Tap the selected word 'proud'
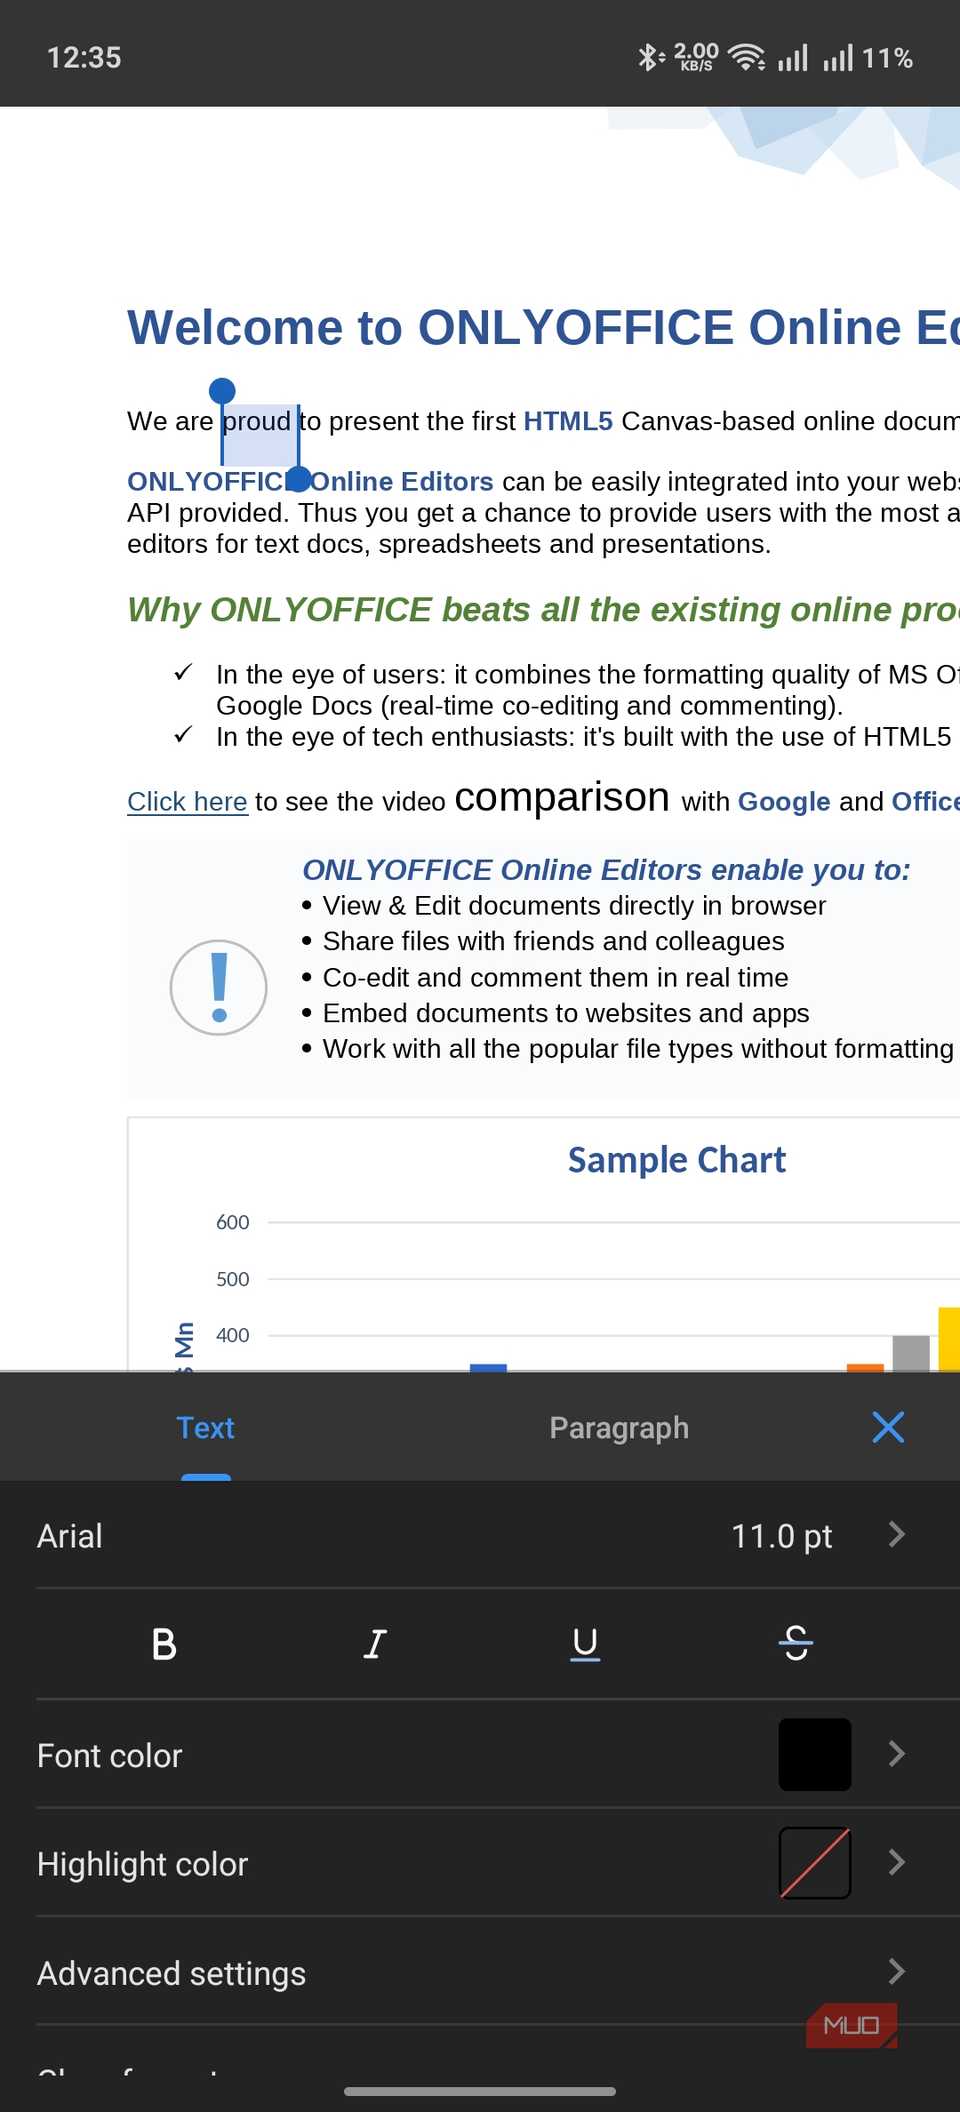This screenshot has height=2112, width=960. [x=258, y=421]
